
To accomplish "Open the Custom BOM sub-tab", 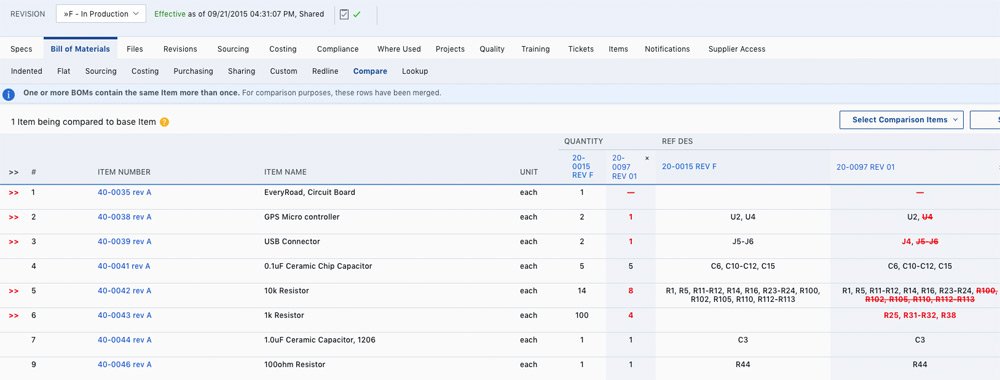I will pos(283,71).
